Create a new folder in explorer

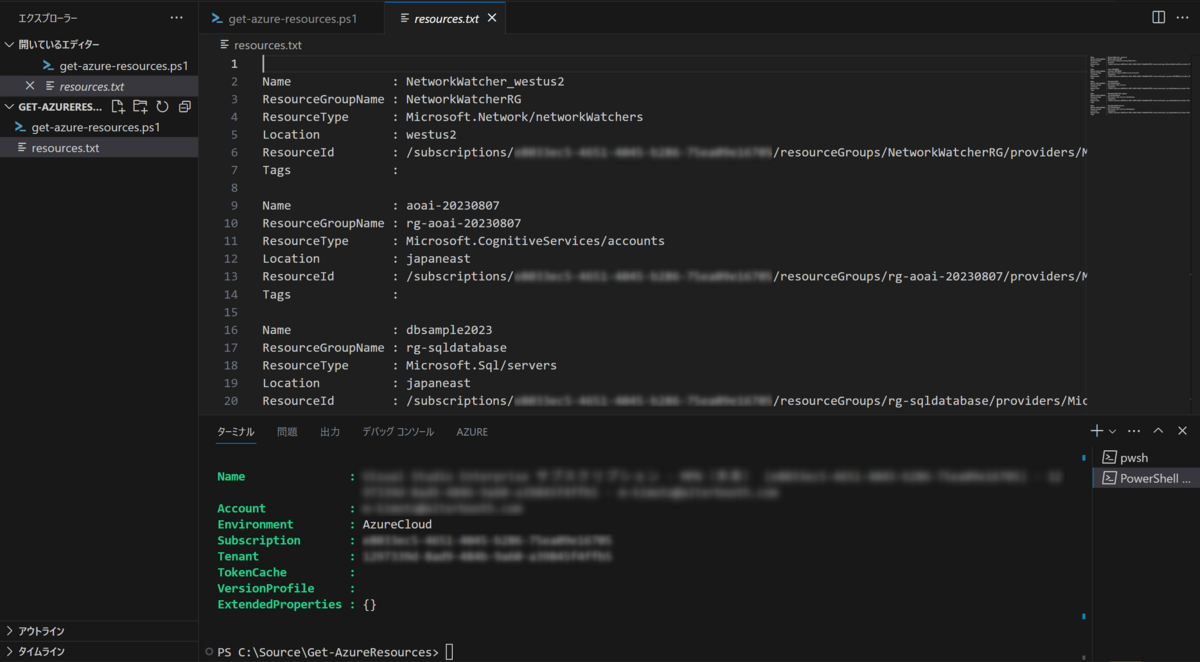point(140,106)
